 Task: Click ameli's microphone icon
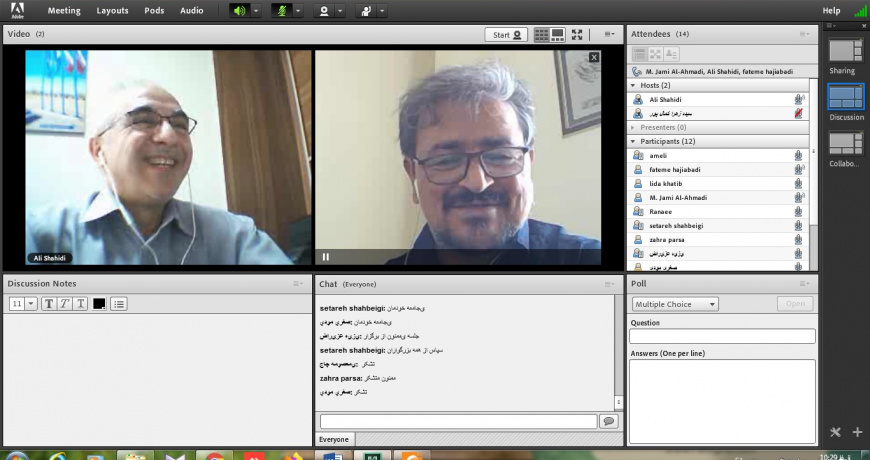pyautogui.click(x=798, y=156)
